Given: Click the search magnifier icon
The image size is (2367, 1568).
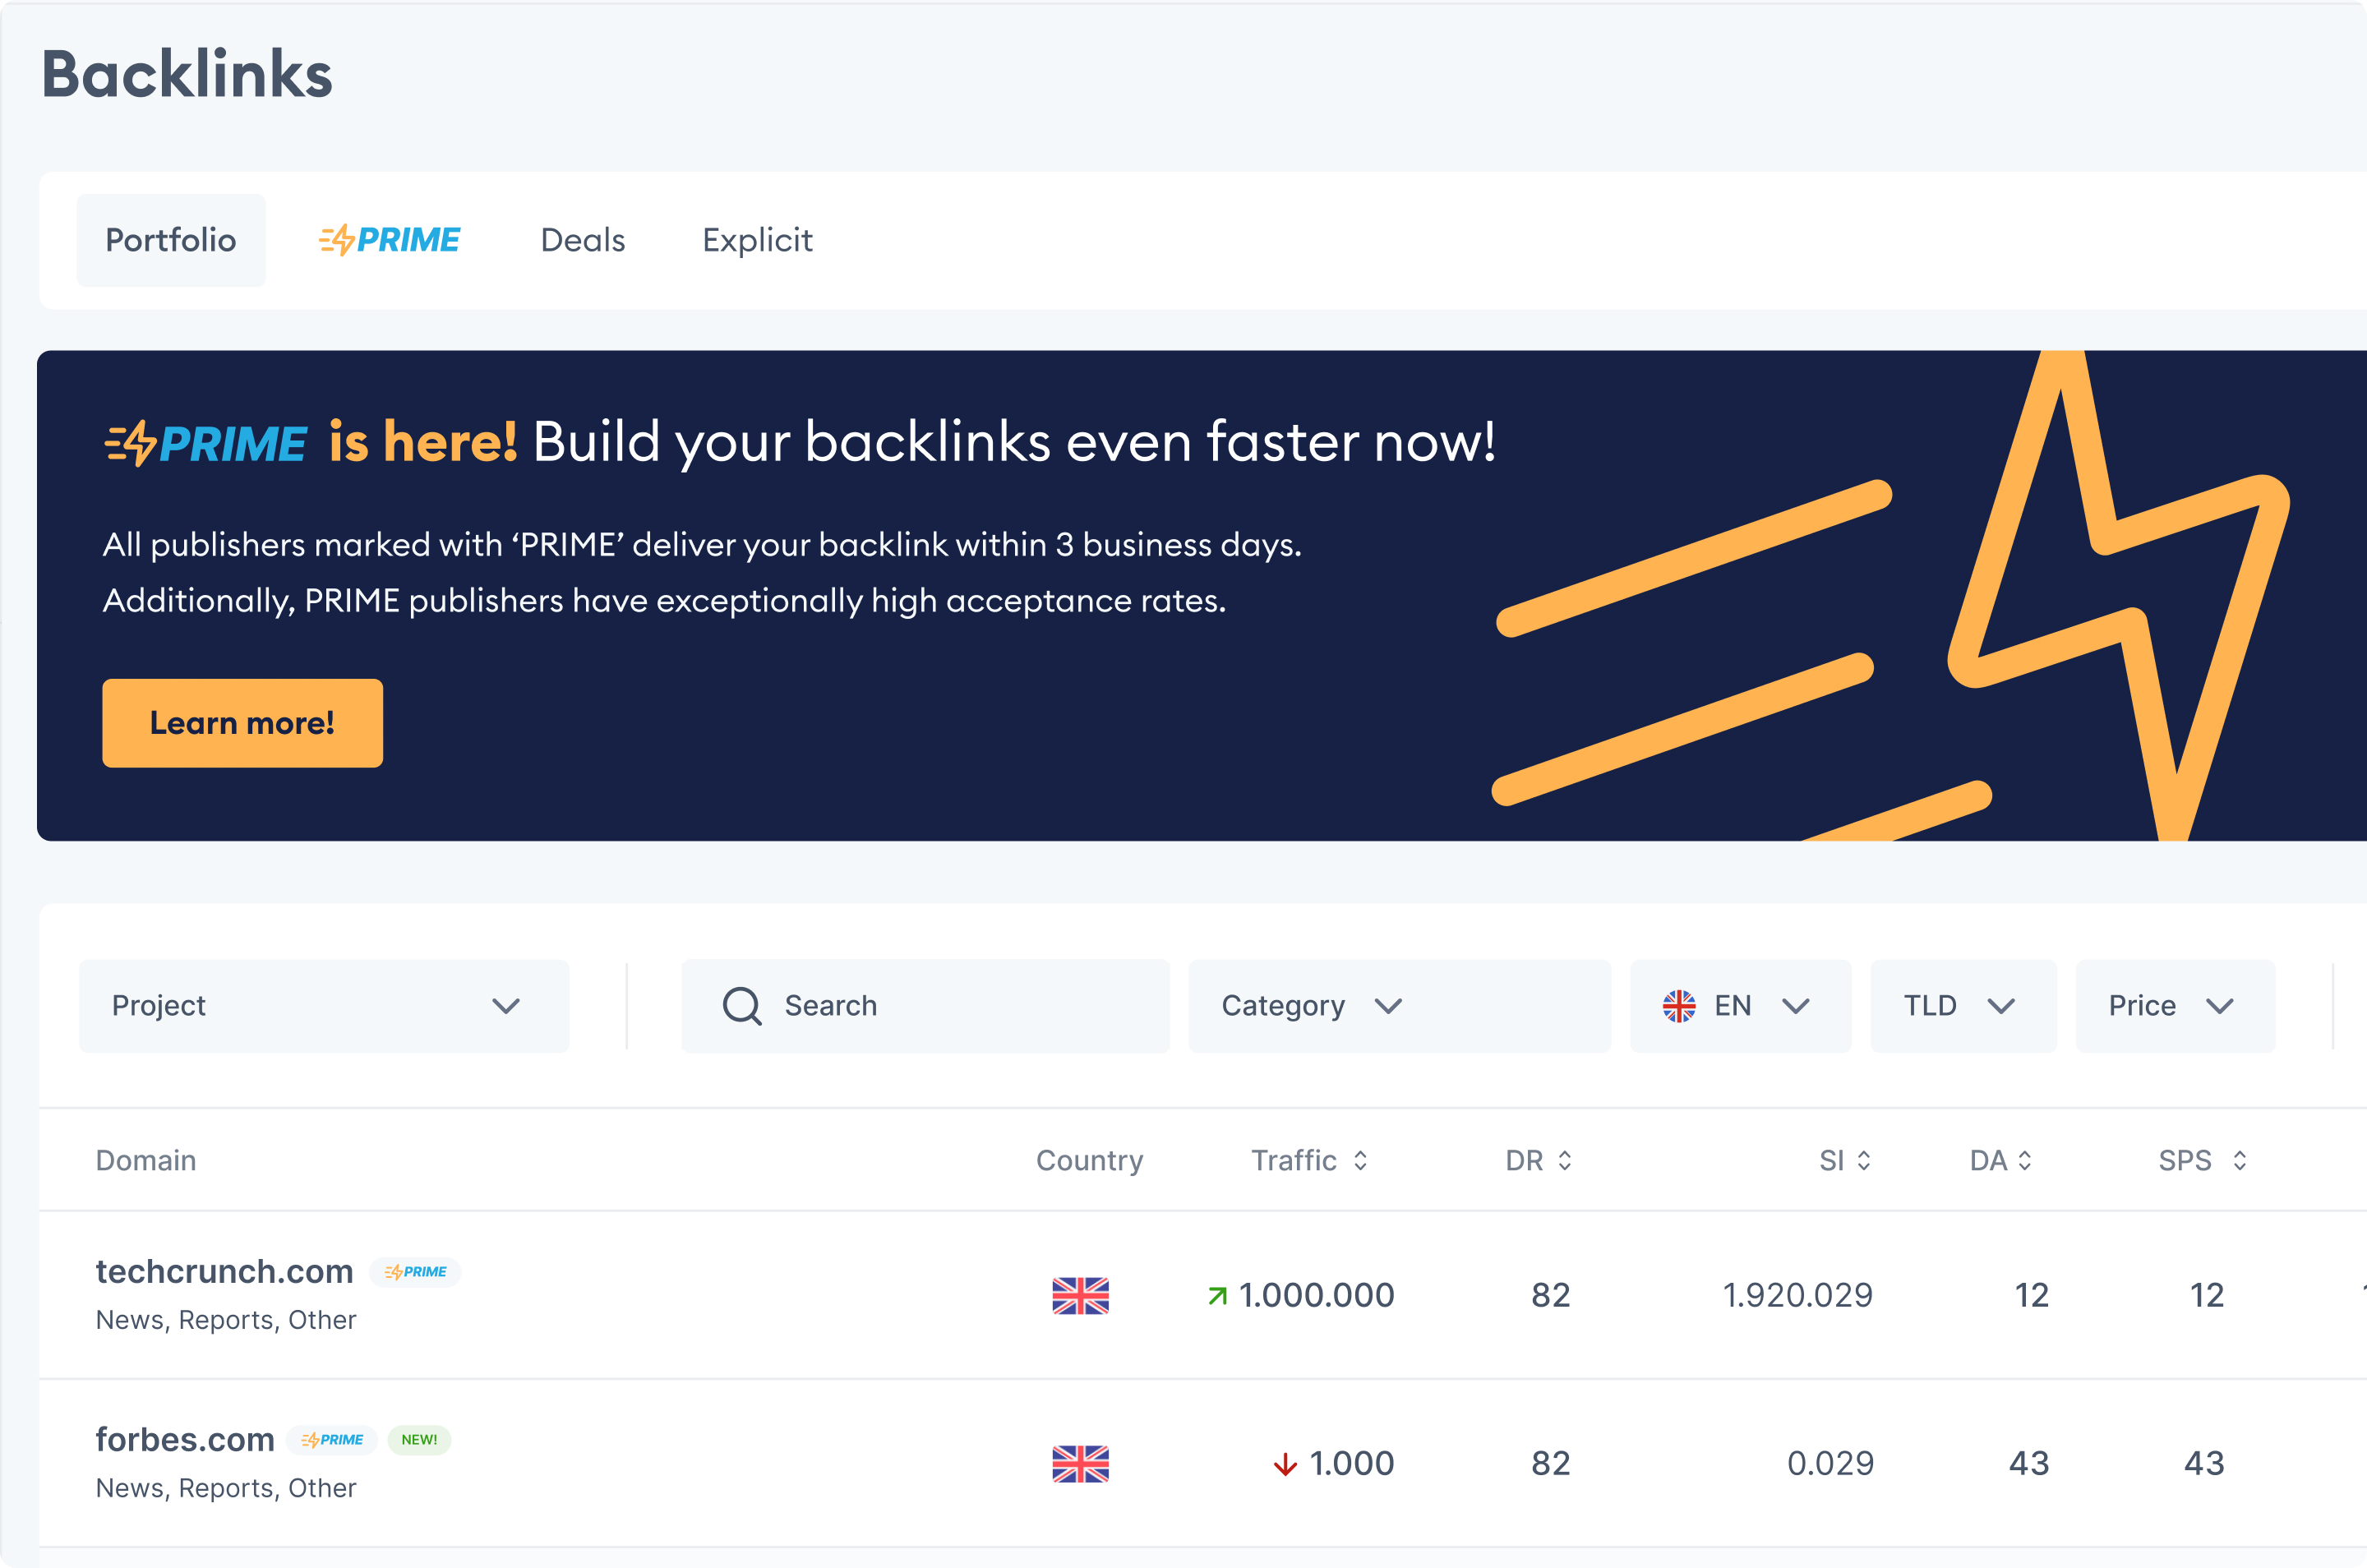Looking at the screenshot, I should pyautogui.click(x=742, y=1006).
